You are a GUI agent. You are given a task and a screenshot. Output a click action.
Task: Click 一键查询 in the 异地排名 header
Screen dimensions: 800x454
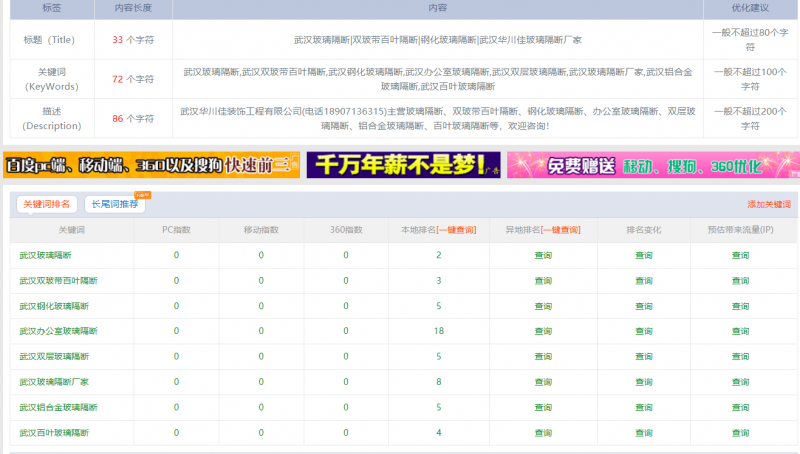pyautogui.click(x=560, y=230)
